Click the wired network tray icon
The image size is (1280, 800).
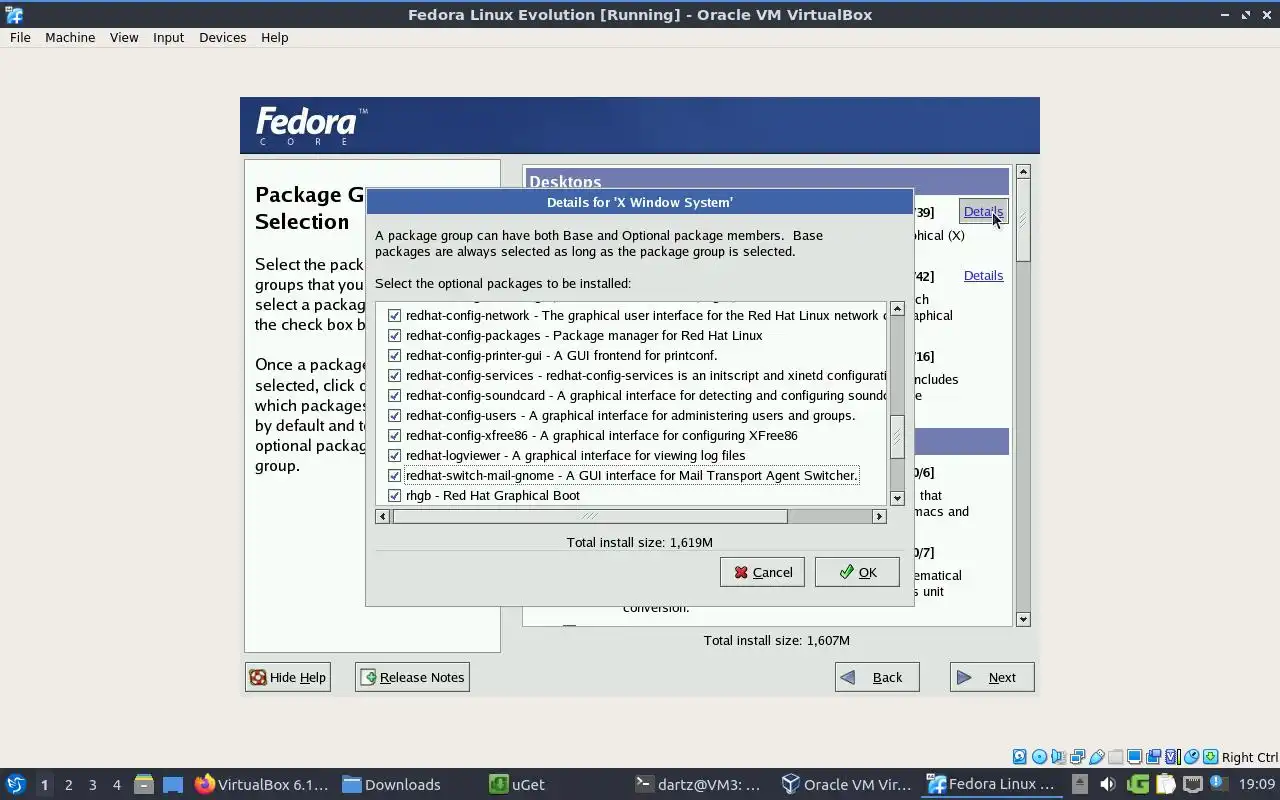click(1193, 784)
